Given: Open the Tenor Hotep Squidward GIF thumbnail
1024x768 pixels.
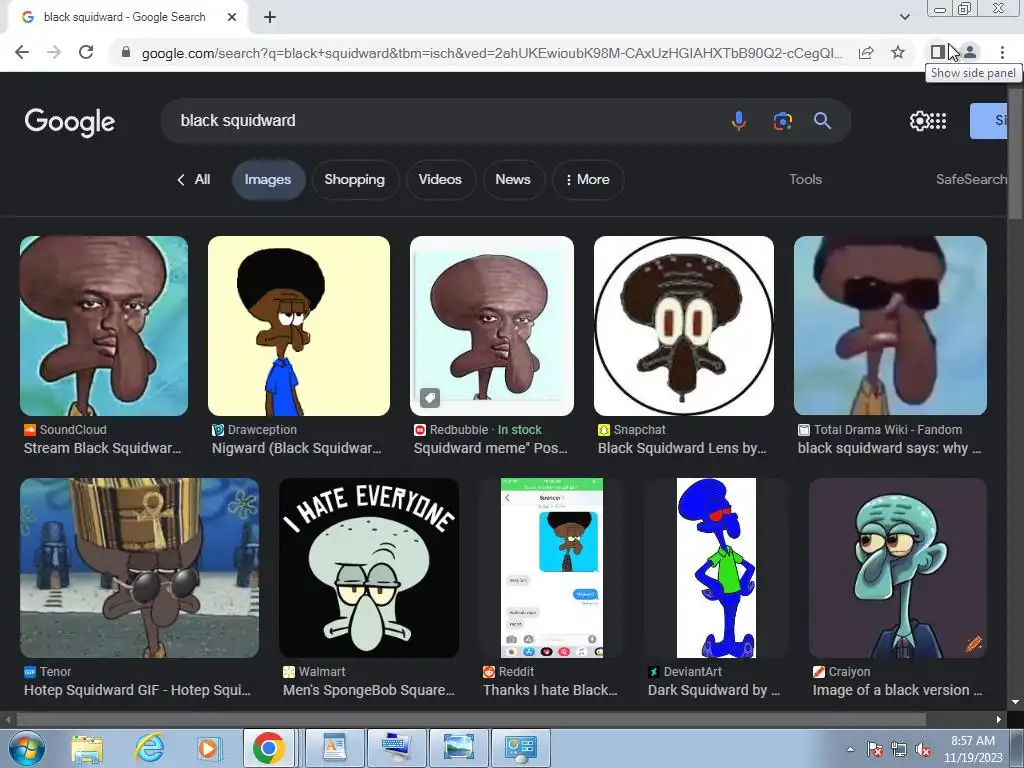Looking at the screenshot, I should pyautogui.click(x=140, y=568).
